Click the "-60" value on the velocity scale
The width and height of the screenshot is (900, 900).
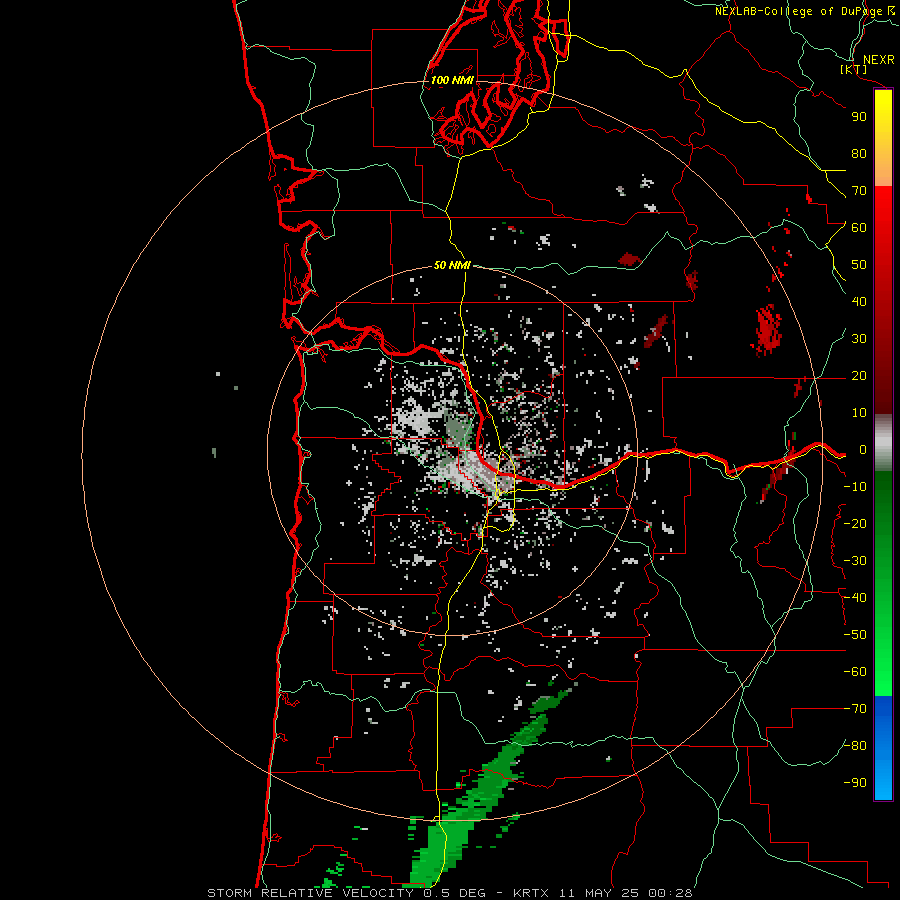tap(855, 672)
